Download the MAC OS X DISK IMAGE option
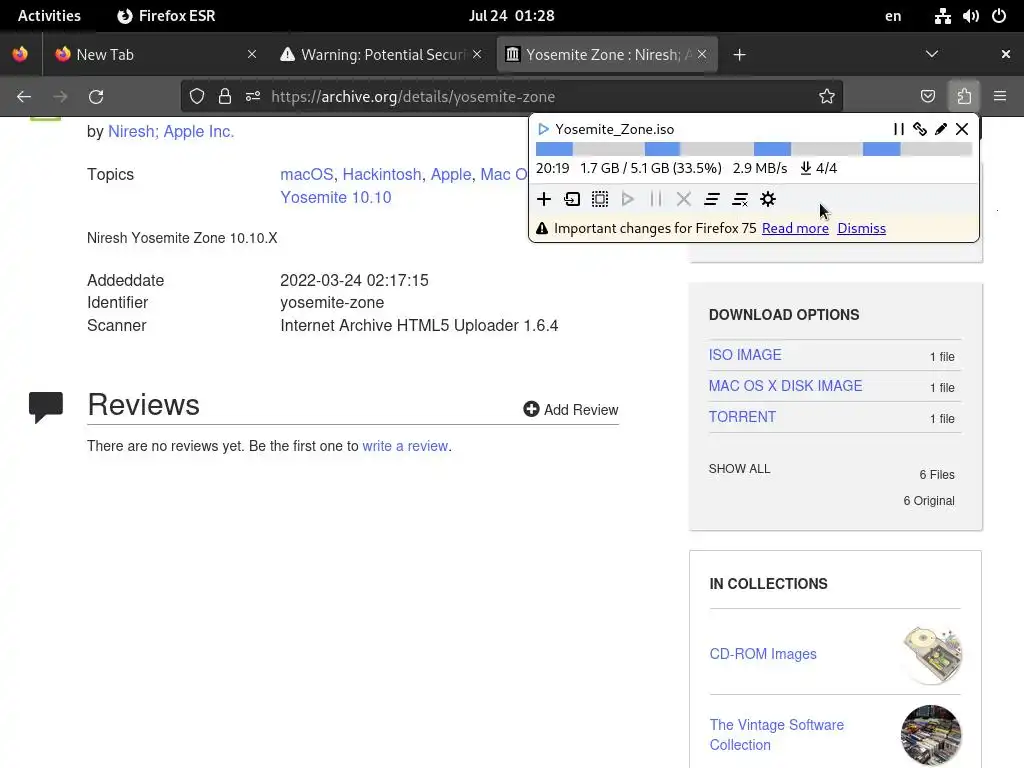 pos(786,386)
